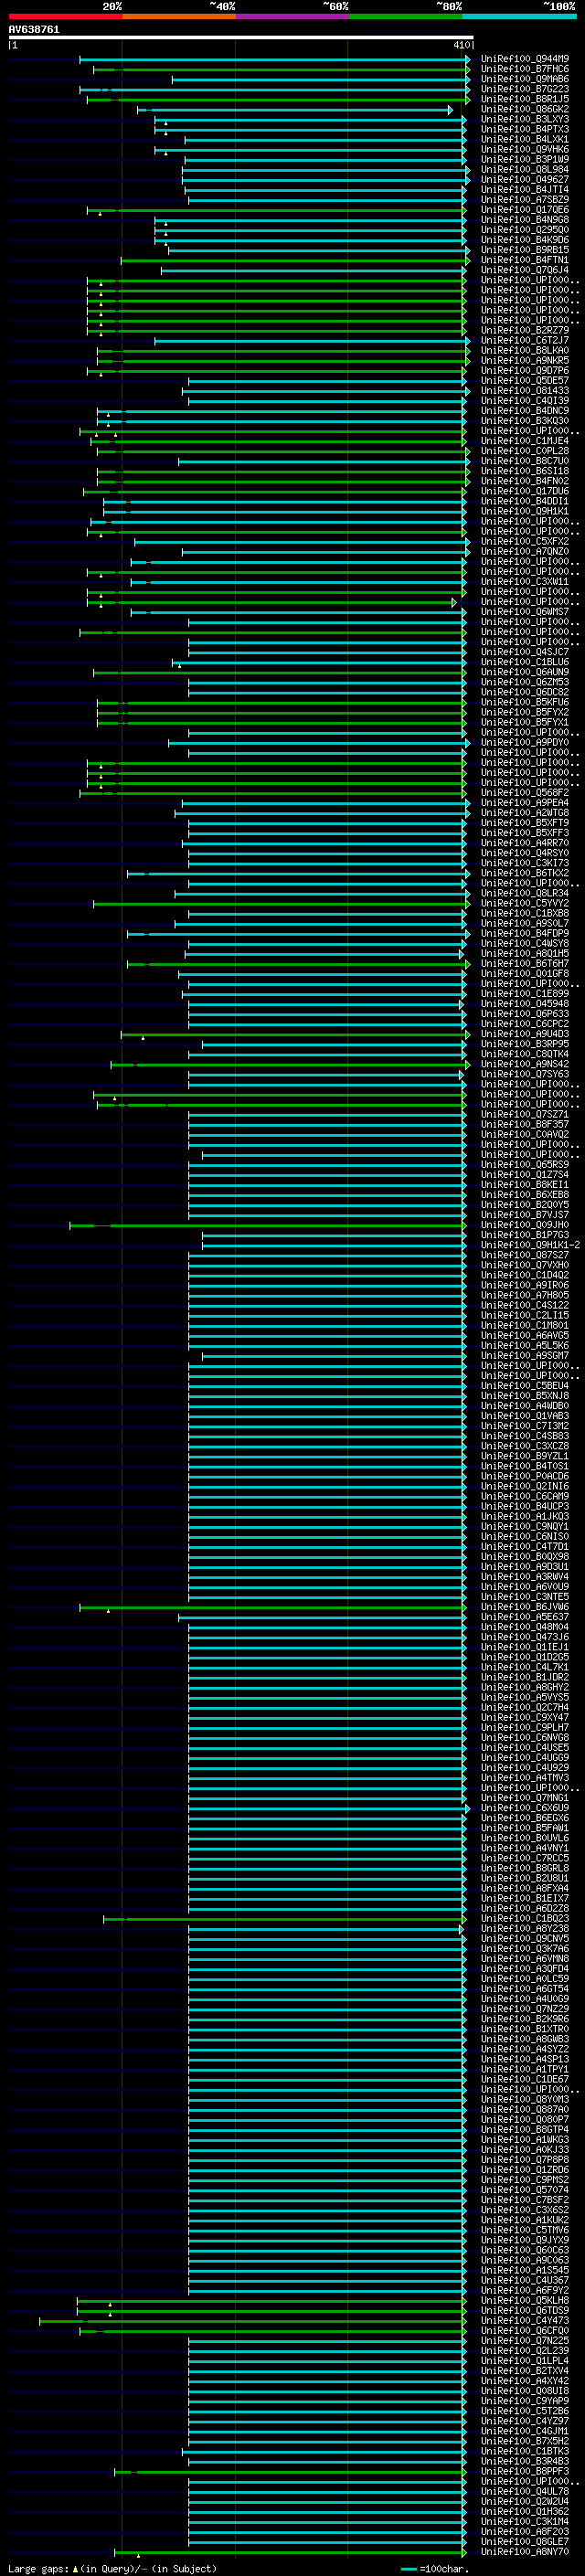The height and width of the screenshot is (2576, 585).
Task: Select the UniRef100_B1P7G3 label
Action: 525,1235
